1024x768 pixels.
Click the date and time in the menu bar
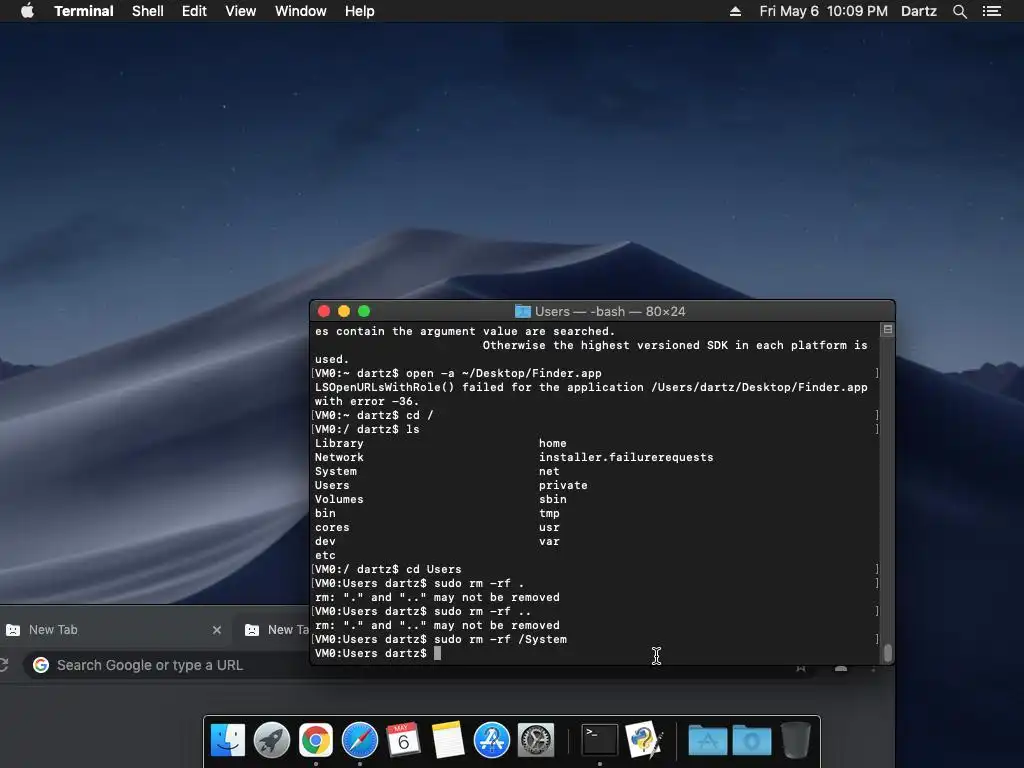click(x=824, y=11)
